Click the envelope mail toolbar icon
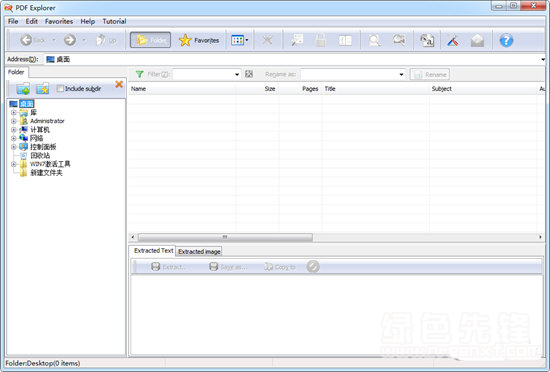The image size is (550, 372). click(477, 40)
